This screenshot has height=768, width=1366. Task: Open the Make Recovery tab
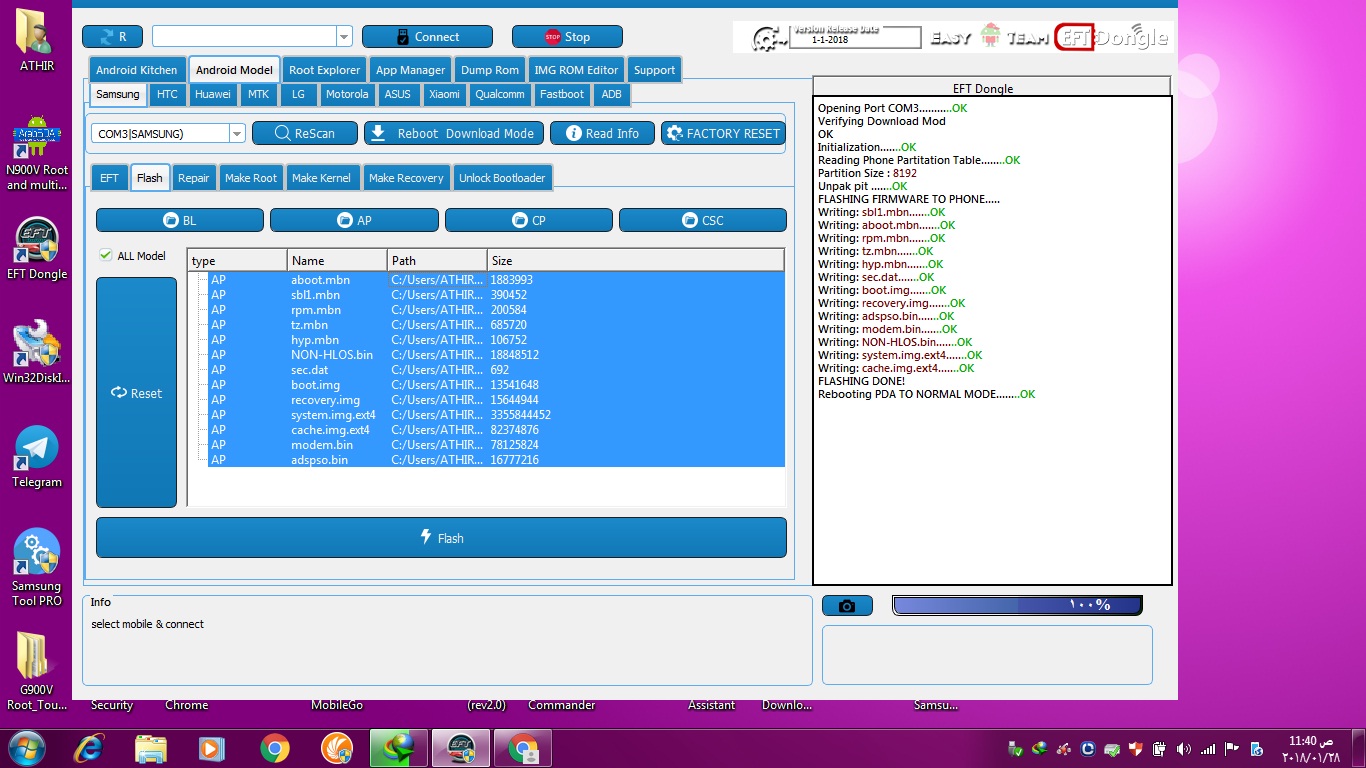pos(406,178)
